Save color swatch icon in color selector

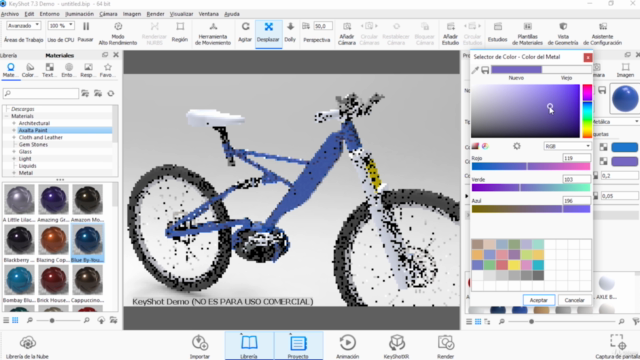pyautogui.click(x=485, y=70)
